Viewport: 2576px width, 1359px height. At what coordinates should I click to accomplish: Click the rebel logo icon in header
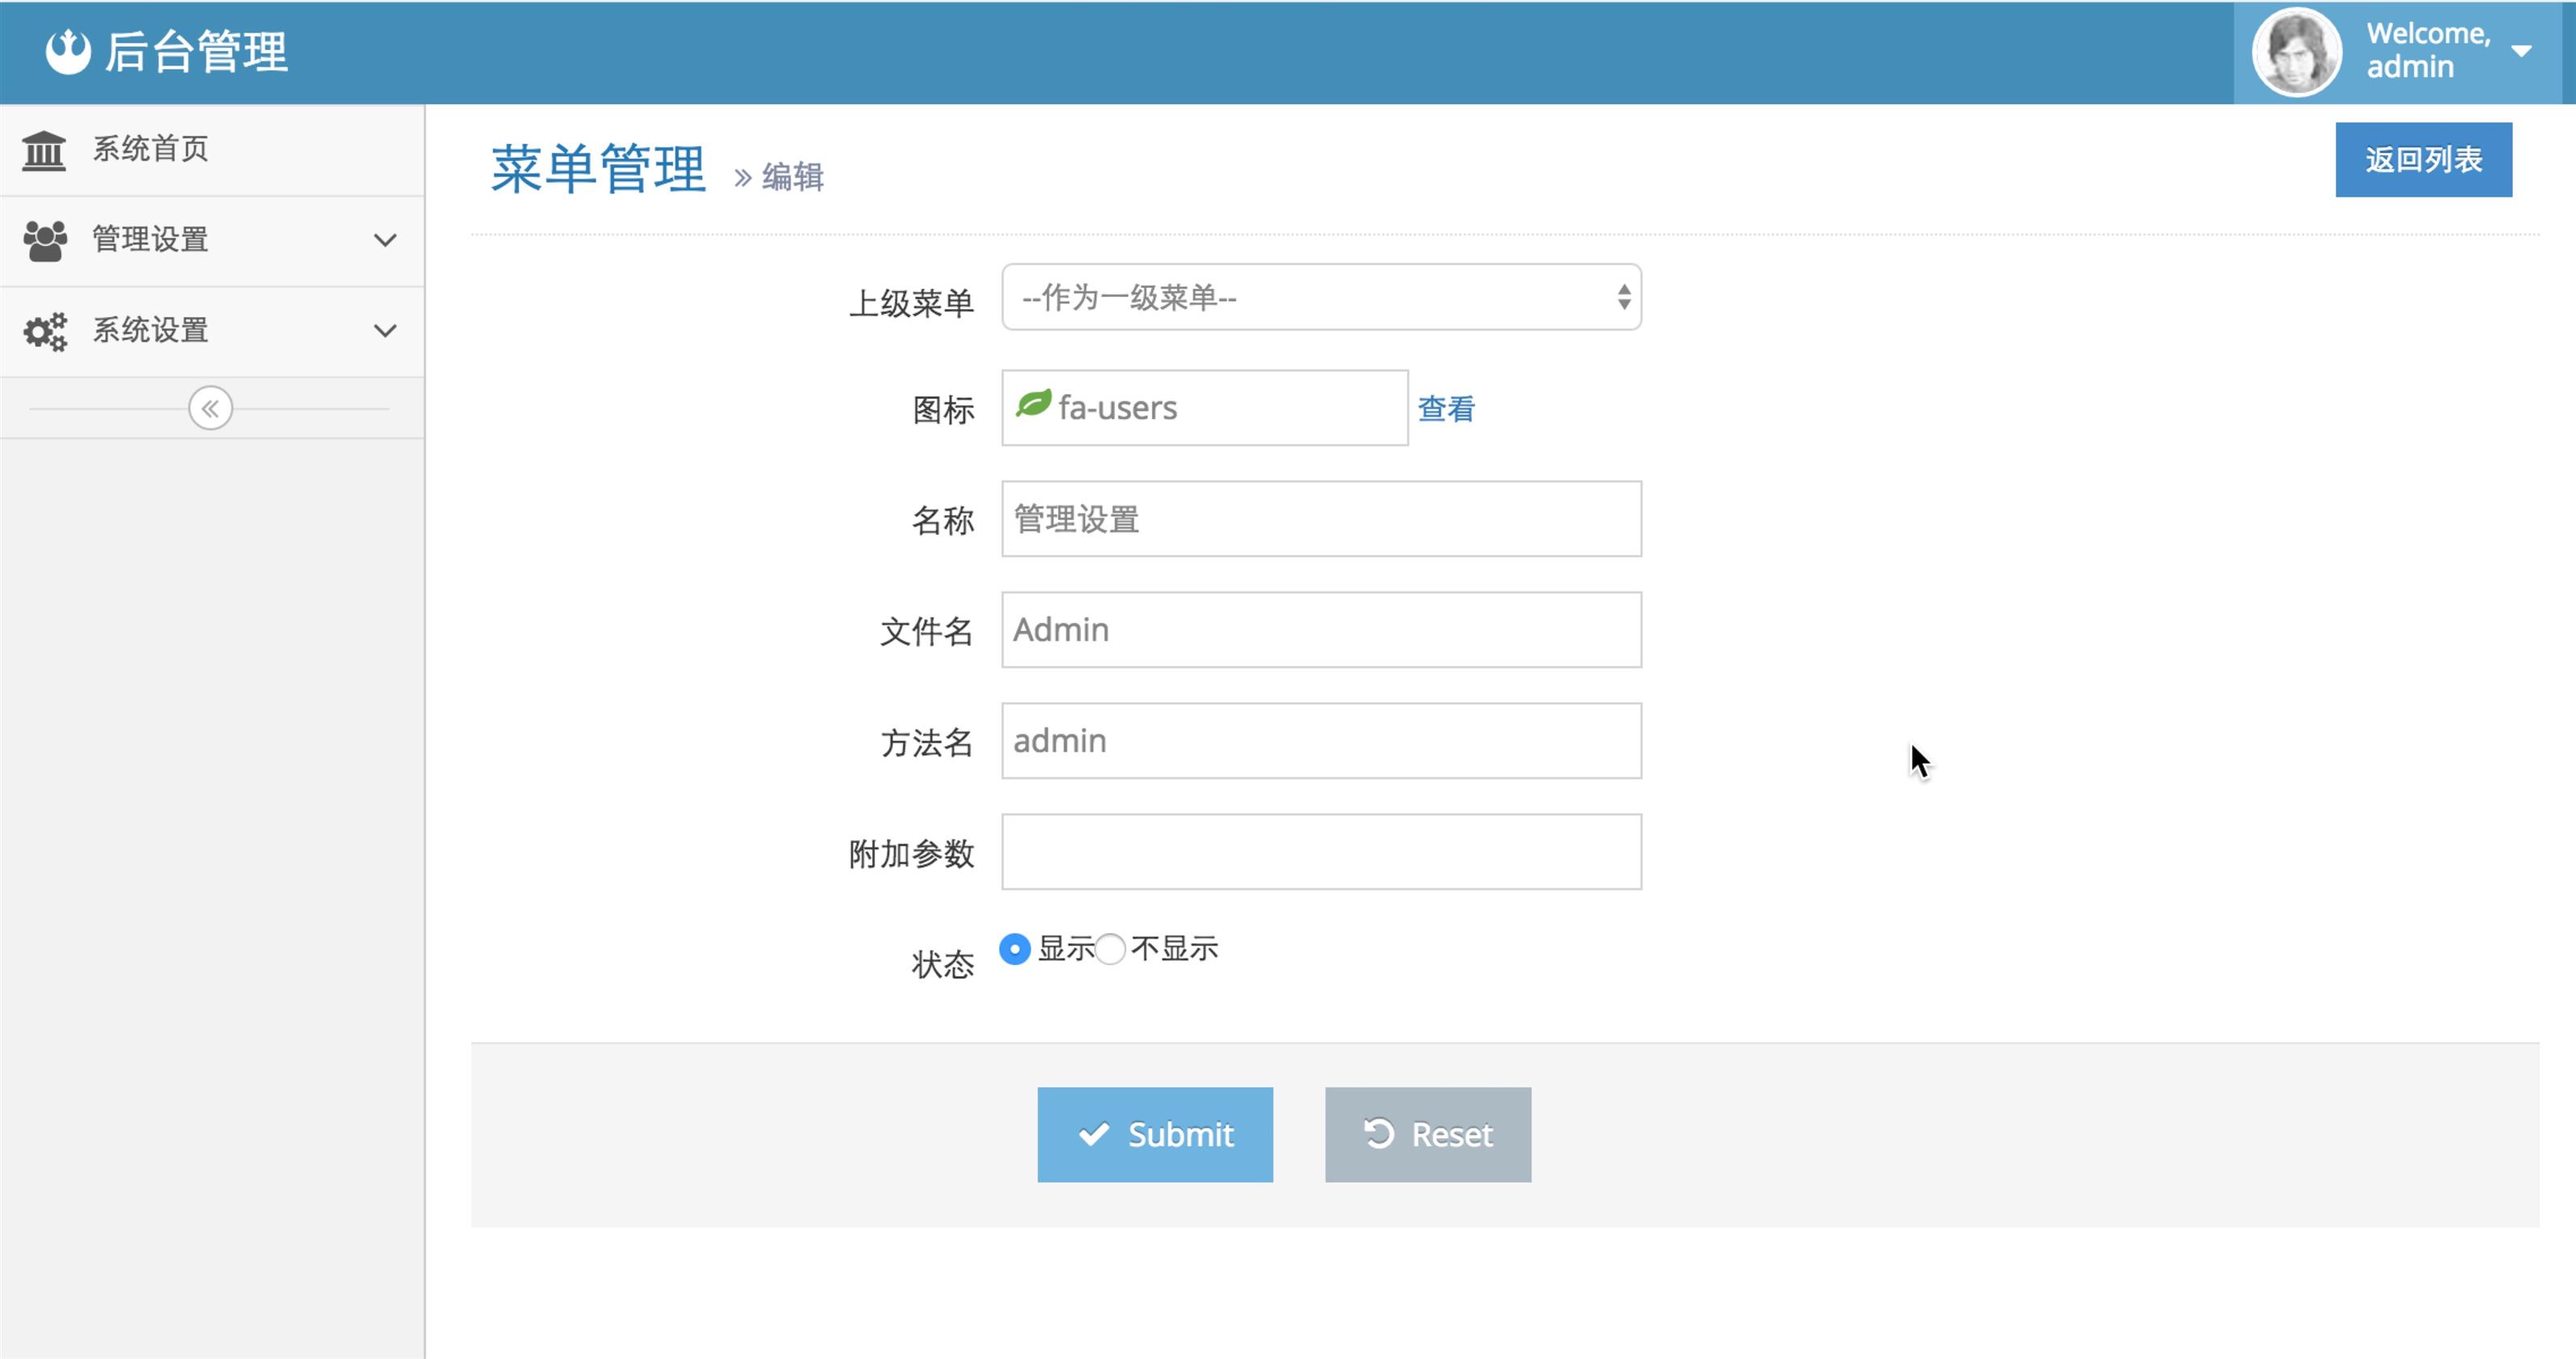pyautogui.click(x=68, y=51)
